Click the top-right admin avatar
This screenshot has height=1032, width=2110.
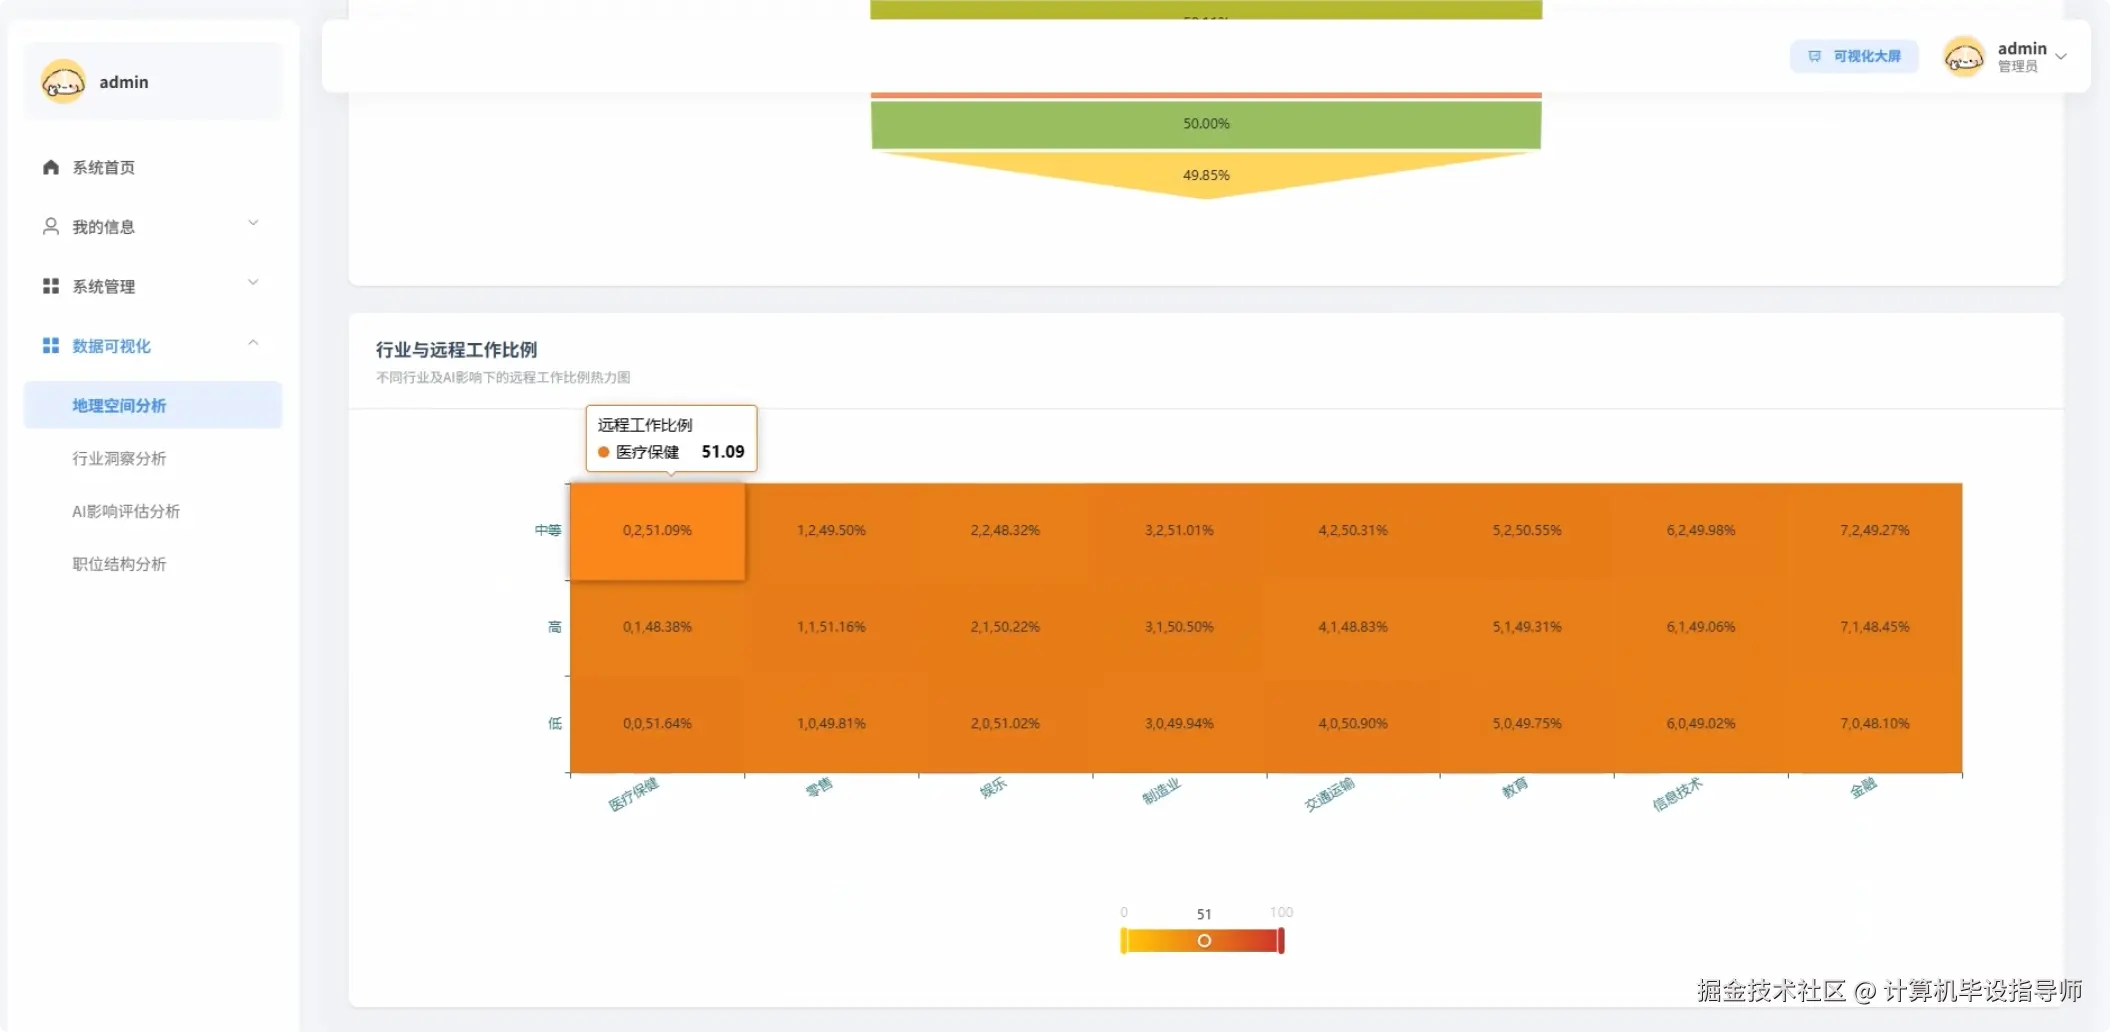[1963, 56]
